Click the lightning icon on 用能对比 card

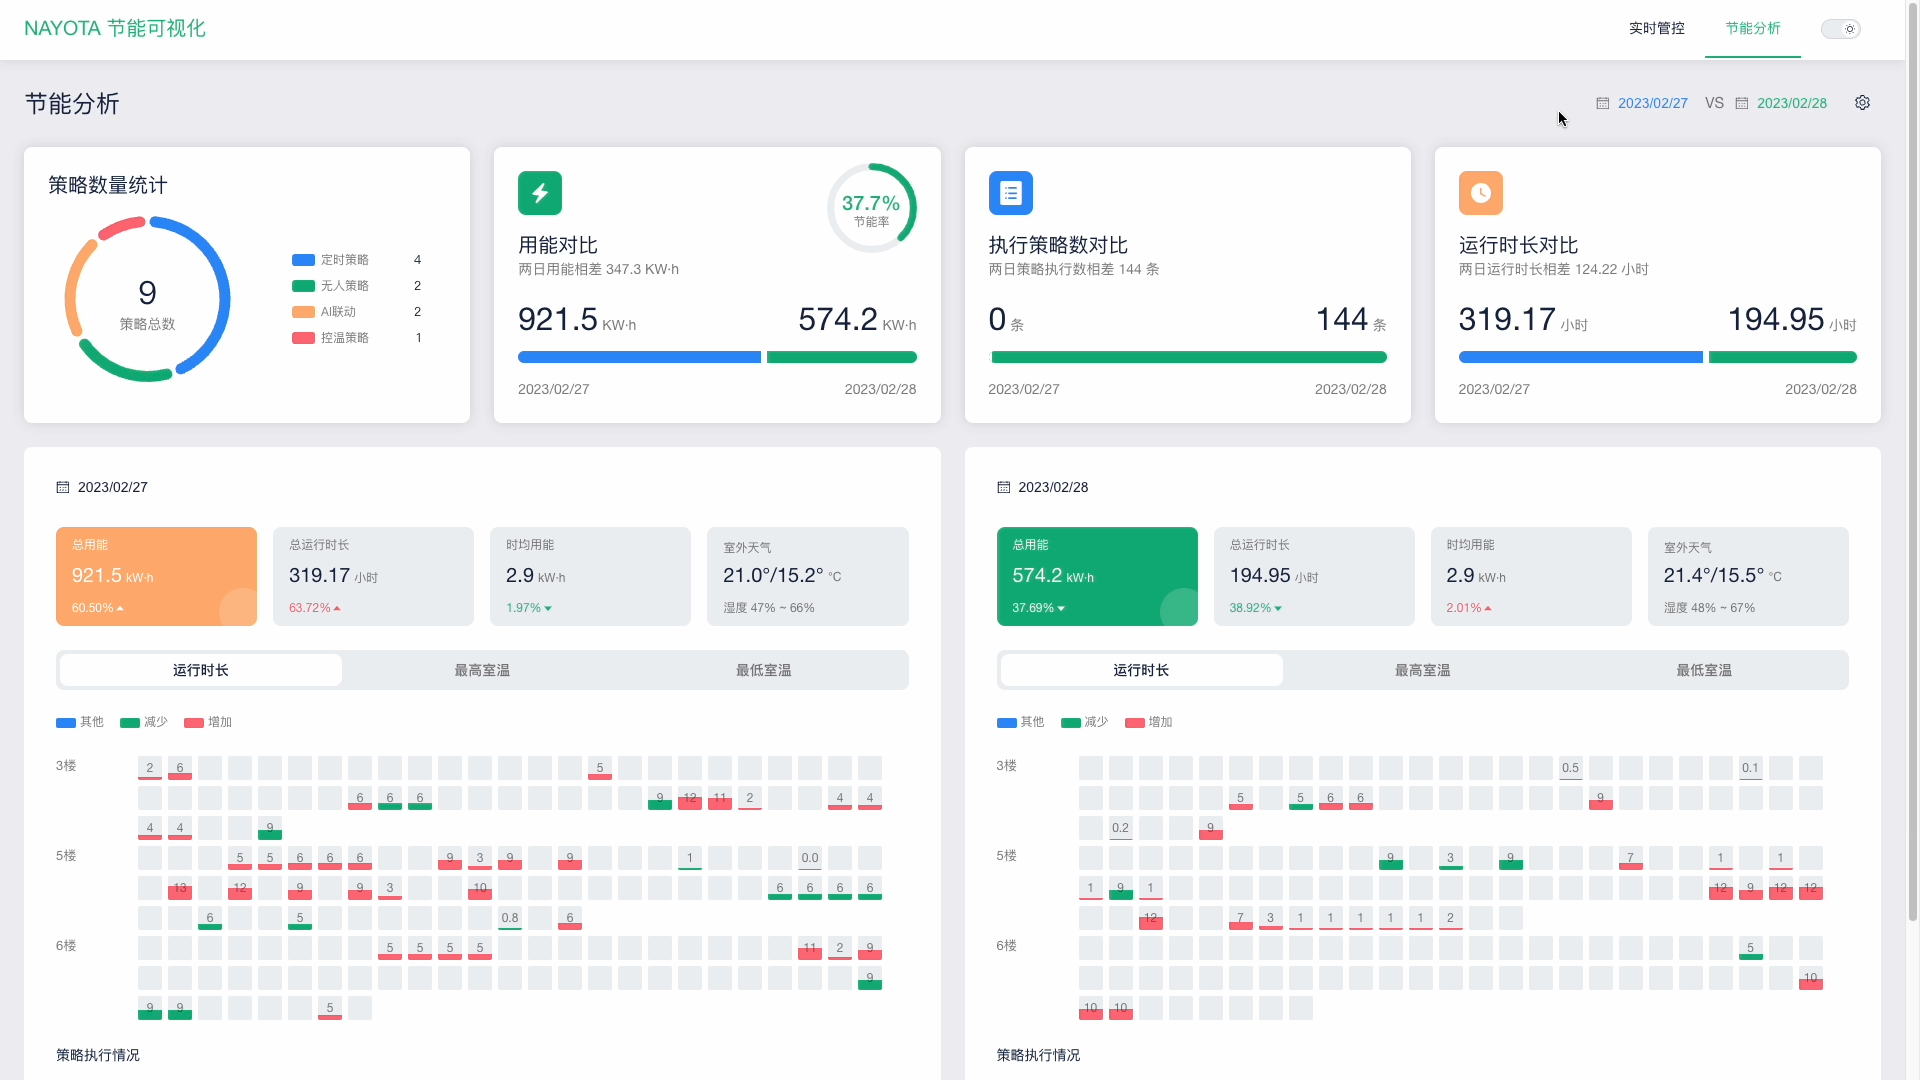(540, 192)
